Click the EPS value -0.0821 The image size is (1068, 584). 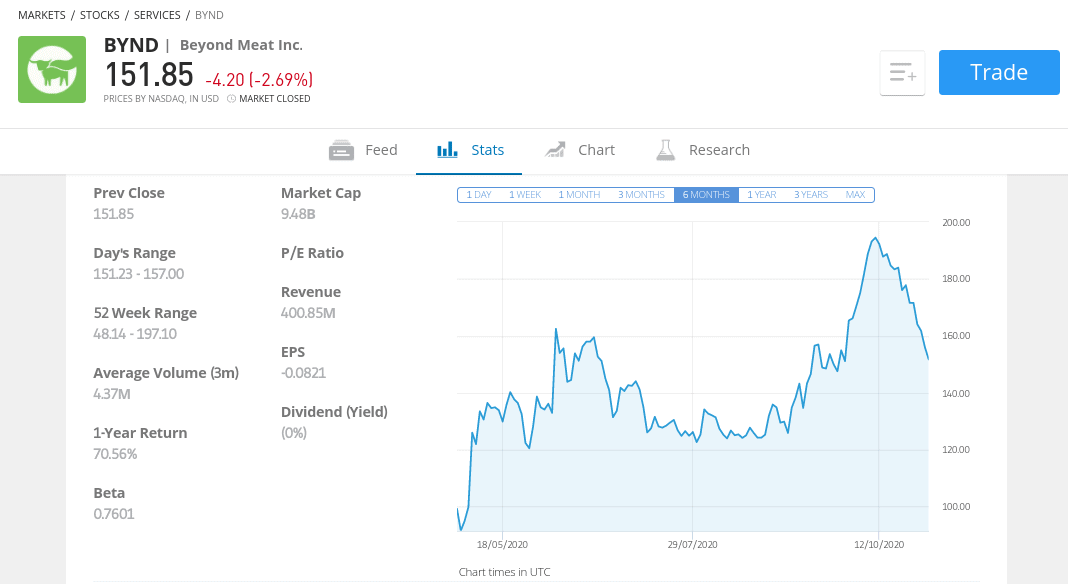coord(303,373)
